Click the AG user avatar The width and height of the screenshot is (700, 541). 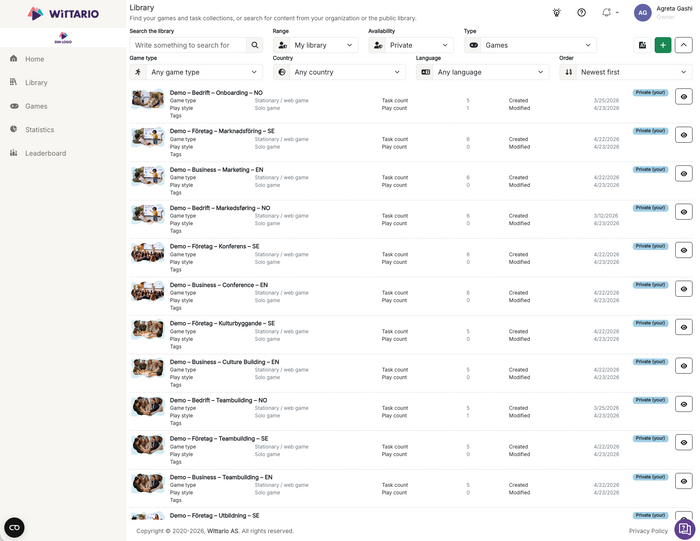[642, 12]
